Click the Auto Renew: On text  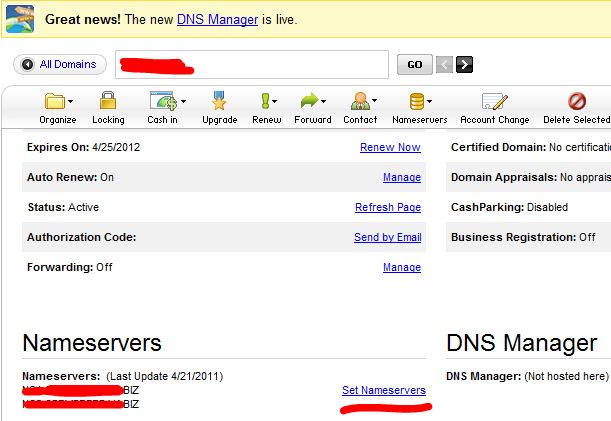pyautogui.click(x=71, y=177)
